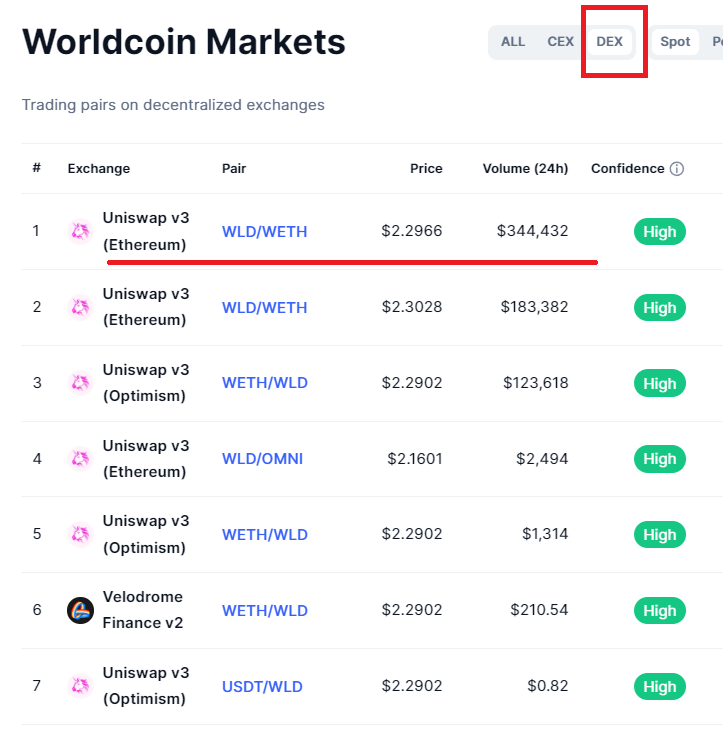Click Velodrome Finance v2 exchange name
This screenshot has height=736, width=723.
(142, 610)
